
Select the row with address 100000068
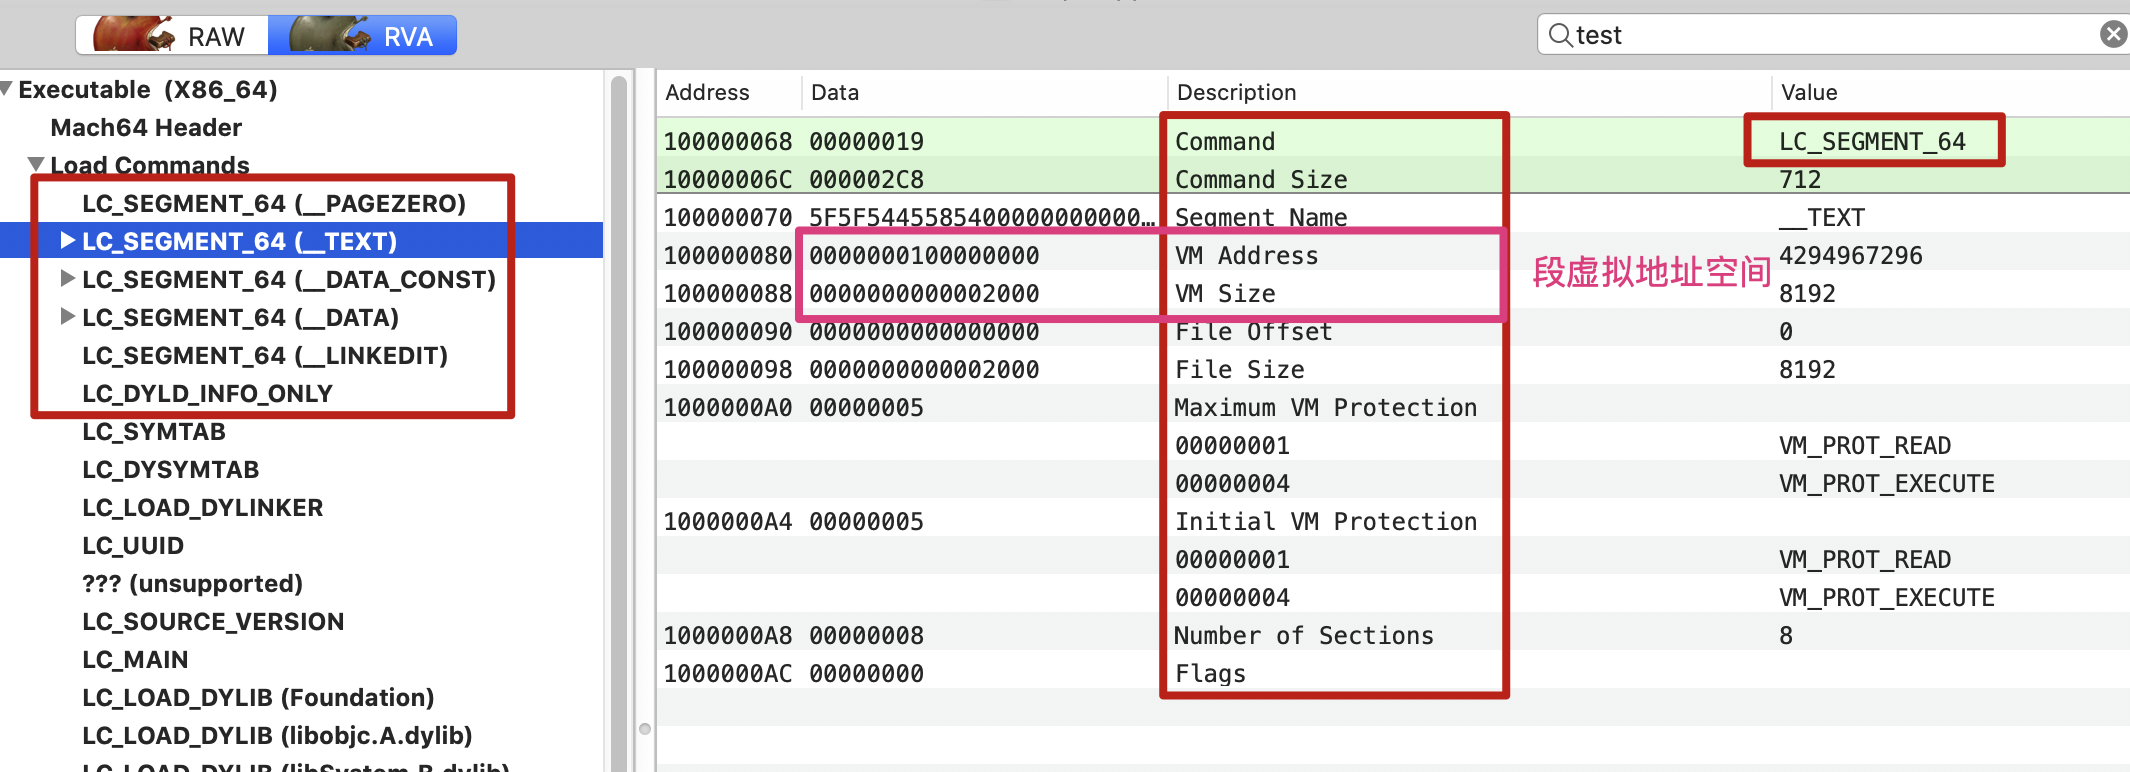1393,141
